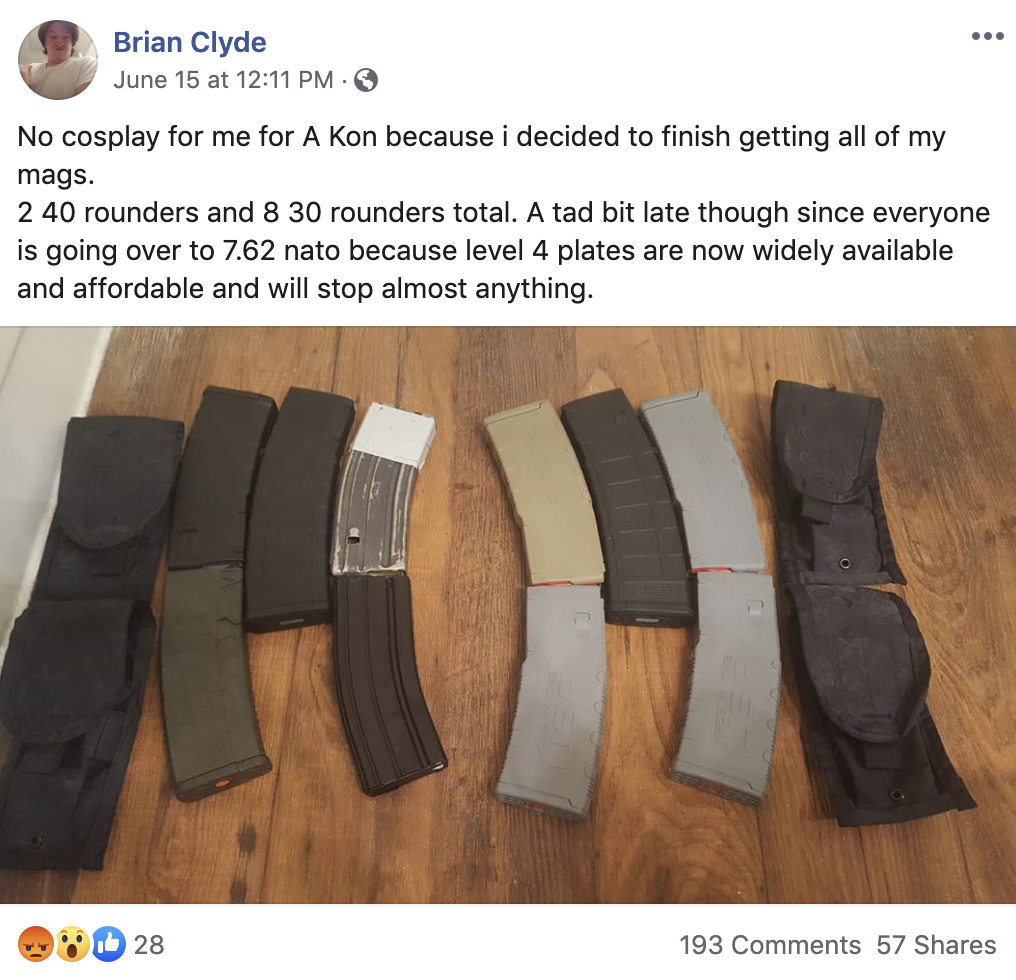The image size is (1016, 980).
Task: Click the wow face reaction icon
Action: click(72, 944)
